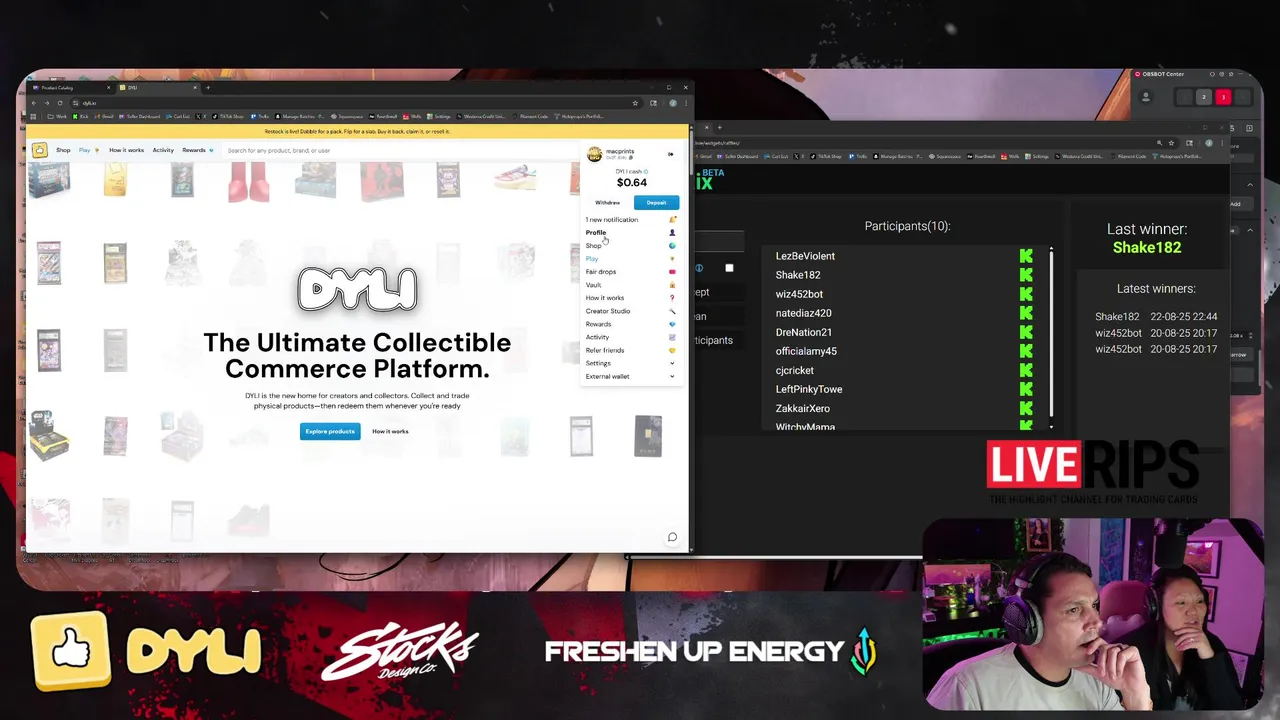1280x720 pixels.
Task: Switch to the DYLI browser tab
Action: tap(158, 87)
